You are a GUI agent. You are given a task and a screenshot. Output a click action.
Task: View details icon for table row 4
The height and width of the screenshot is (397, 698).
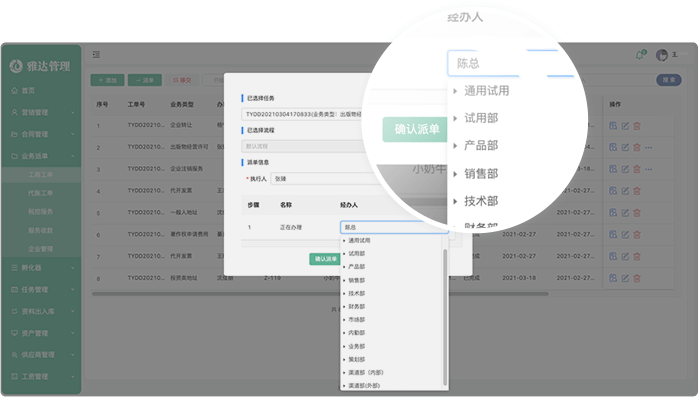coord(613,191)
